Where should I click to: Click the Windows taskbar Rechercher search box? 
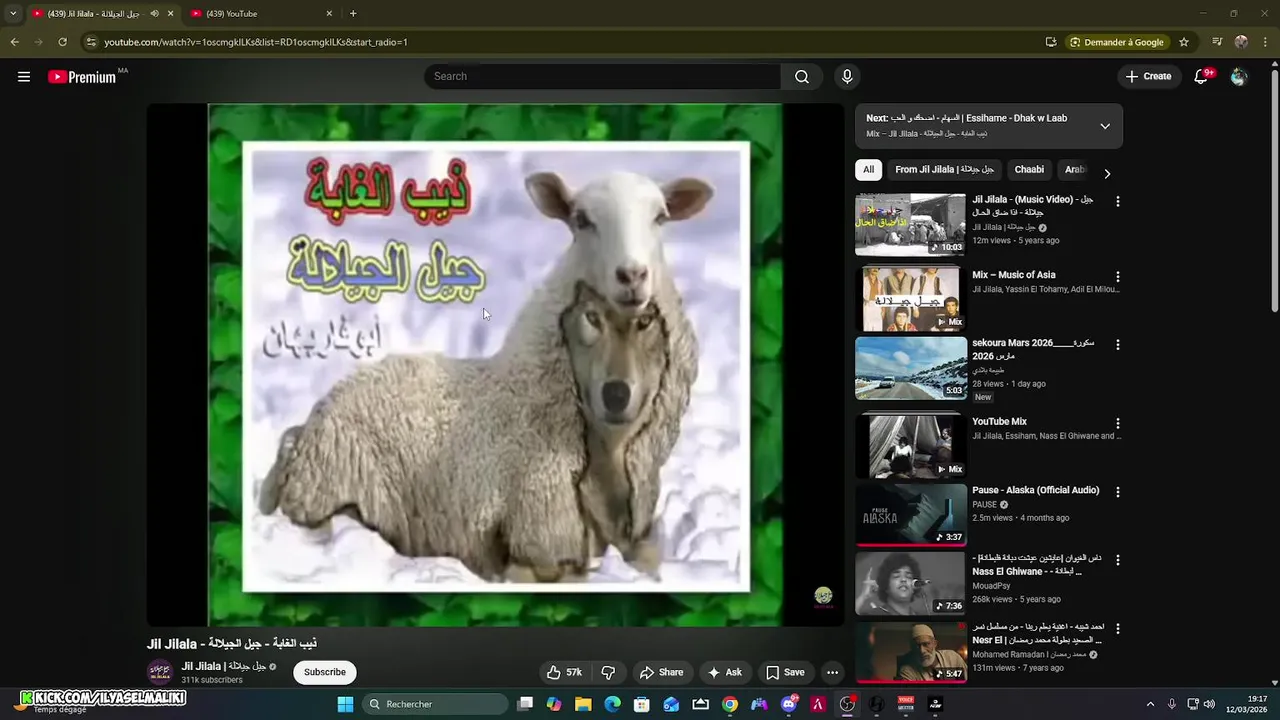pos(434,704)
